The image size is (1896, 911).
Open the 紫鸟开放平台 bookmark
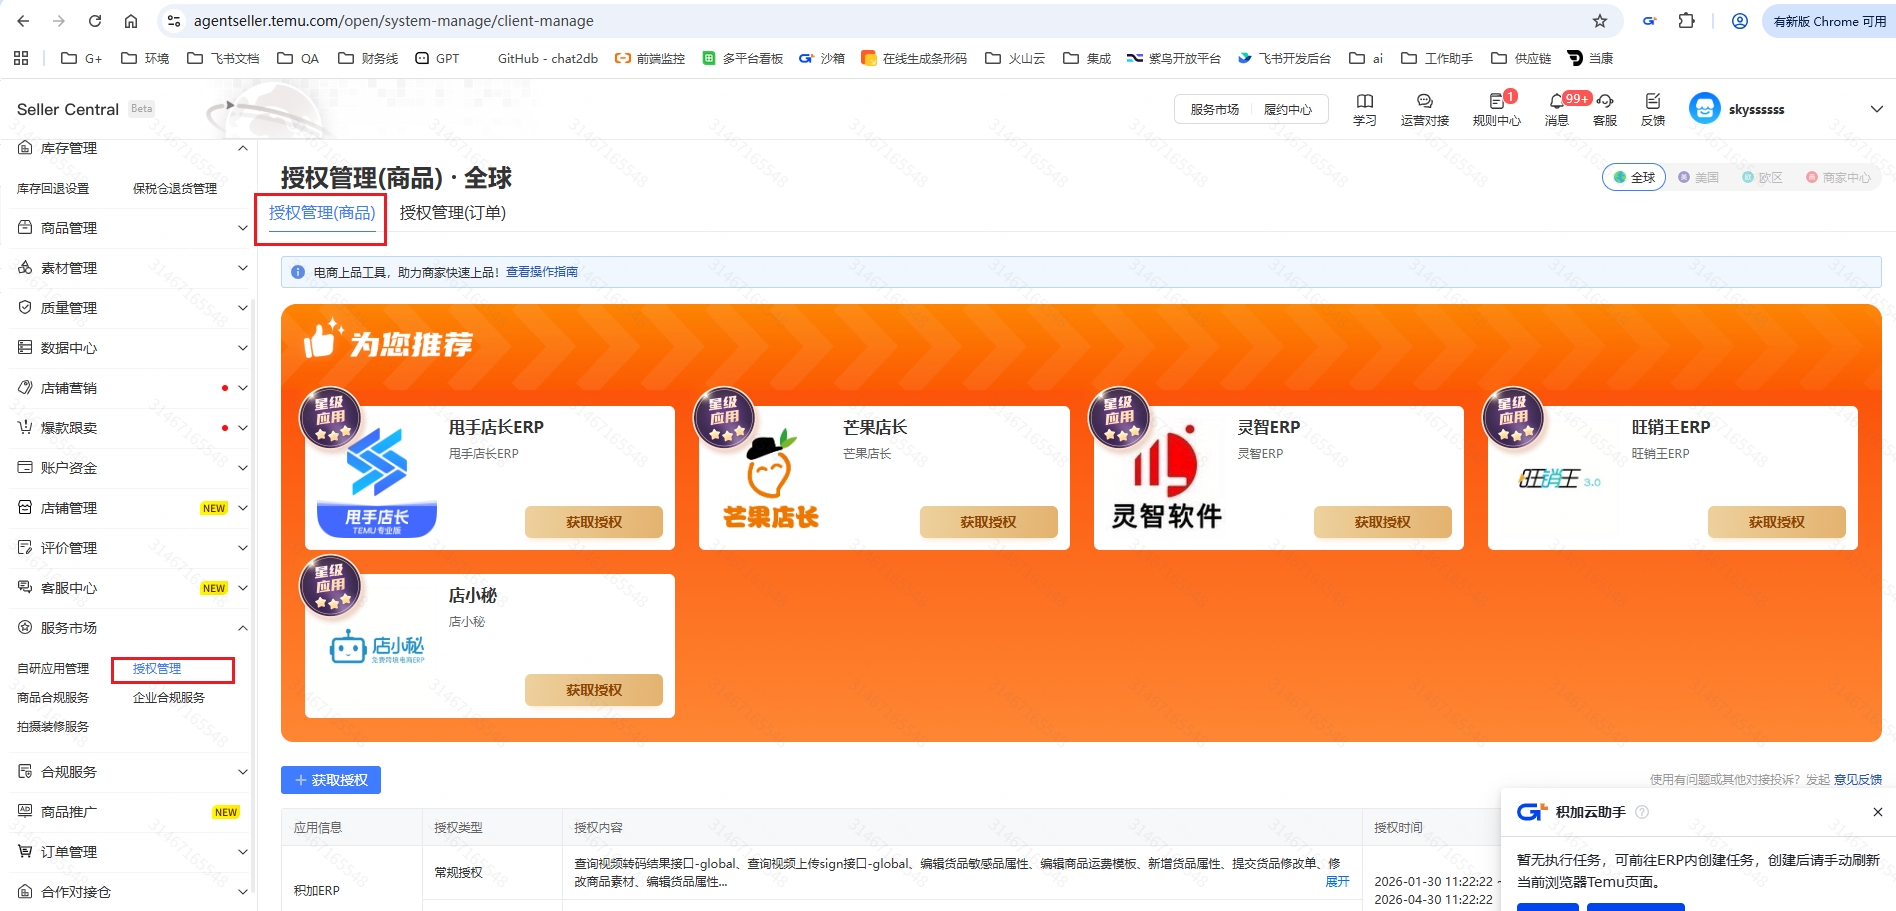(1174, 58)
